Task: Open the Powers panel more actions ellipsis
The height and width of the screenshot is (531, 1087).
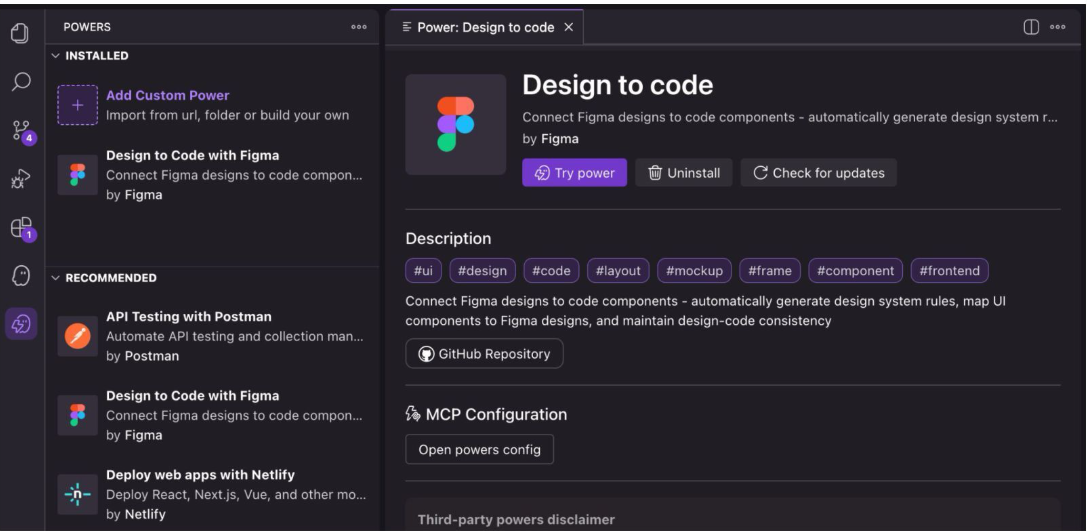Action: (x=359, y=27)
